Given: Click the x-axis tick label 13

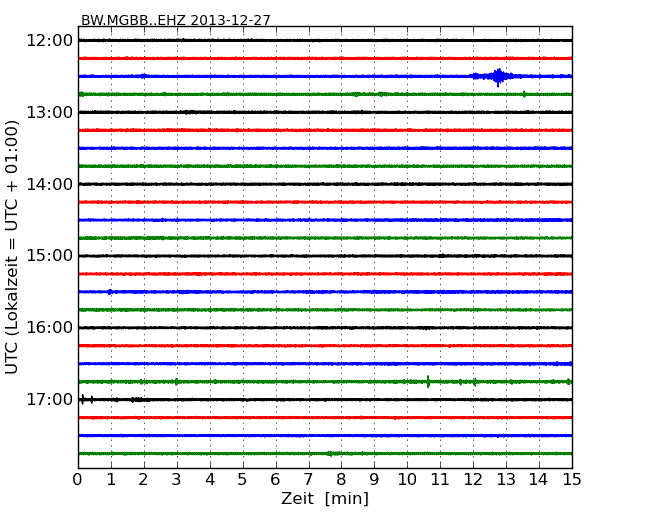Looking at the screenshot, I should 506,480.
